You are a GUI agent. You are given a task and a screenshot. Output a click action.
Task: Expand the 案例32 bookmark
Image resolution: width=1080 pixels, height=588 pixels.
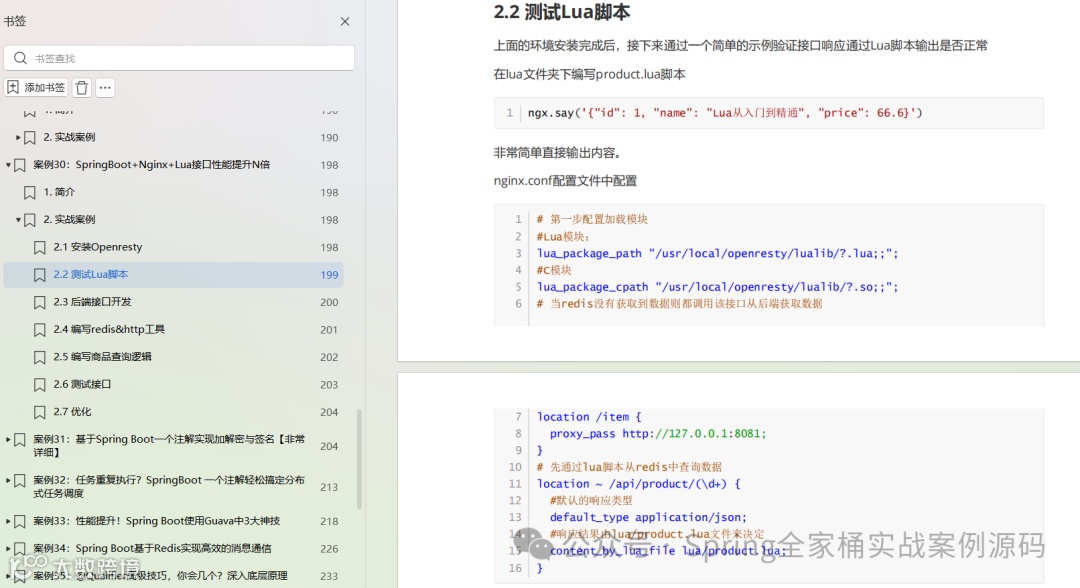8,480
